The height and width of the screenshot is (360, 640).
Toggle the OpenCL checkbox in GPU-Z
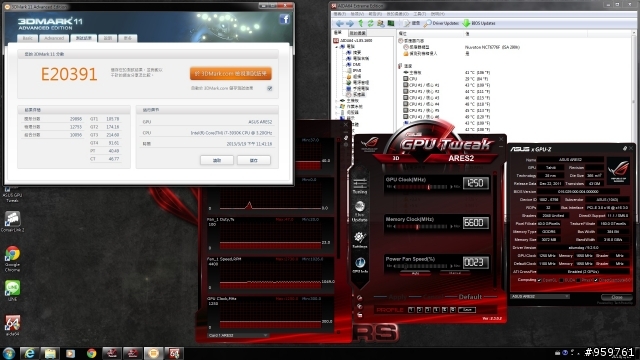click(540, 280)
